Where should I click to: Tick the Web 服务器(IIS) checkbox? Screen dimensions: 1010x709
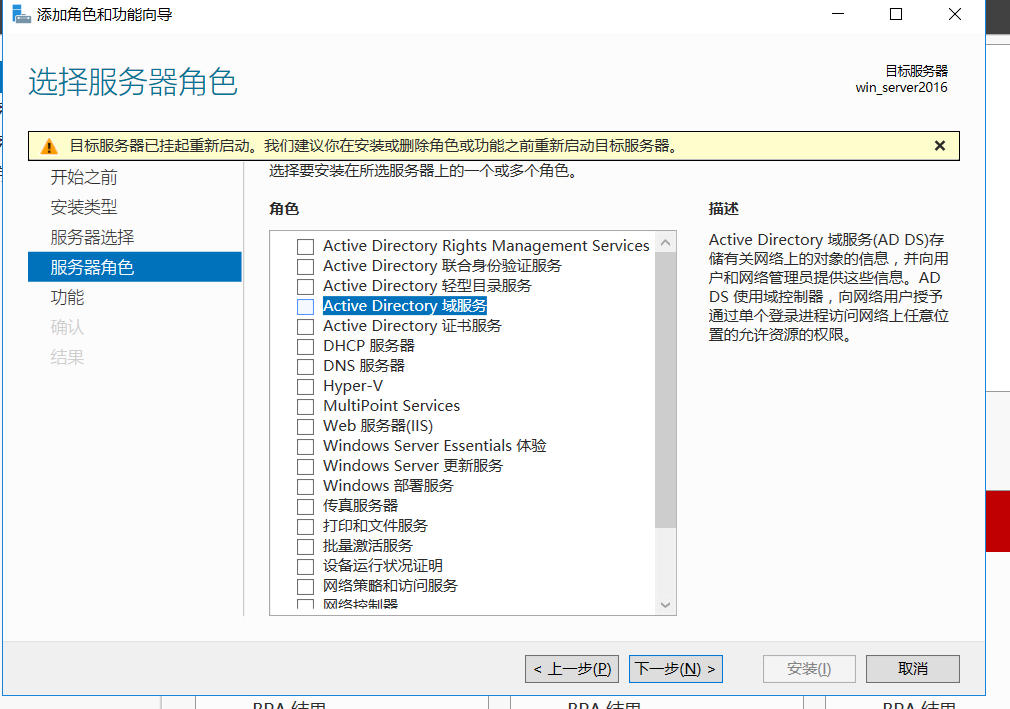(305, 426)
